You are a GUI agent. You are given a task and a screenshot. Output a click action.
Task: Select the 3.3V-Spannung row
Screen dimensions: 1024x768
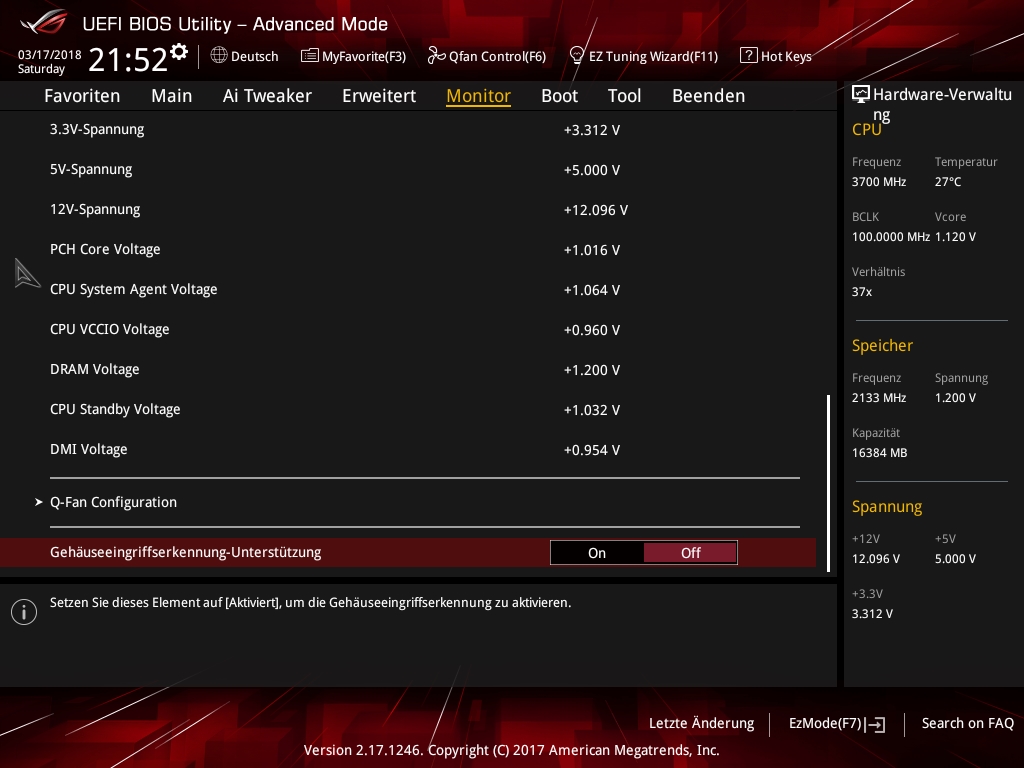click(x=408, y=129)
